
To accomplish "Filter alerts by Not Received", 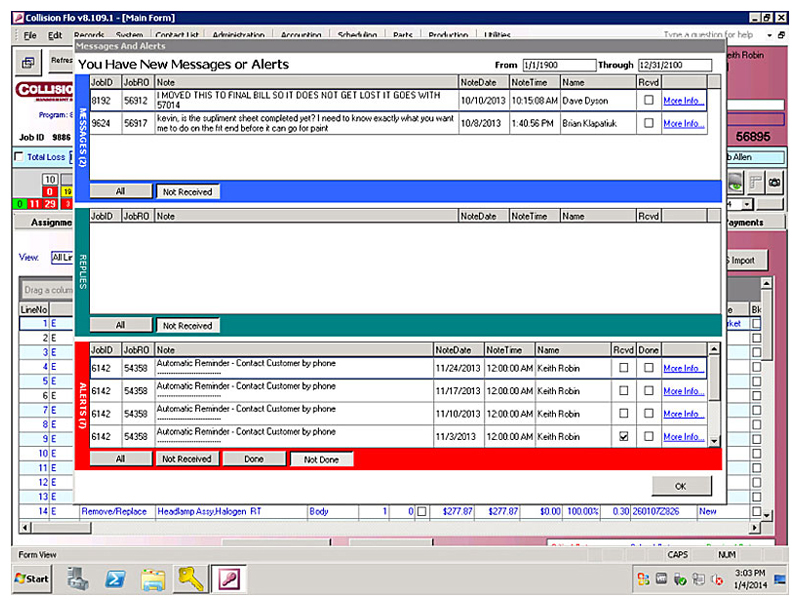I will (x=187, y=459).
